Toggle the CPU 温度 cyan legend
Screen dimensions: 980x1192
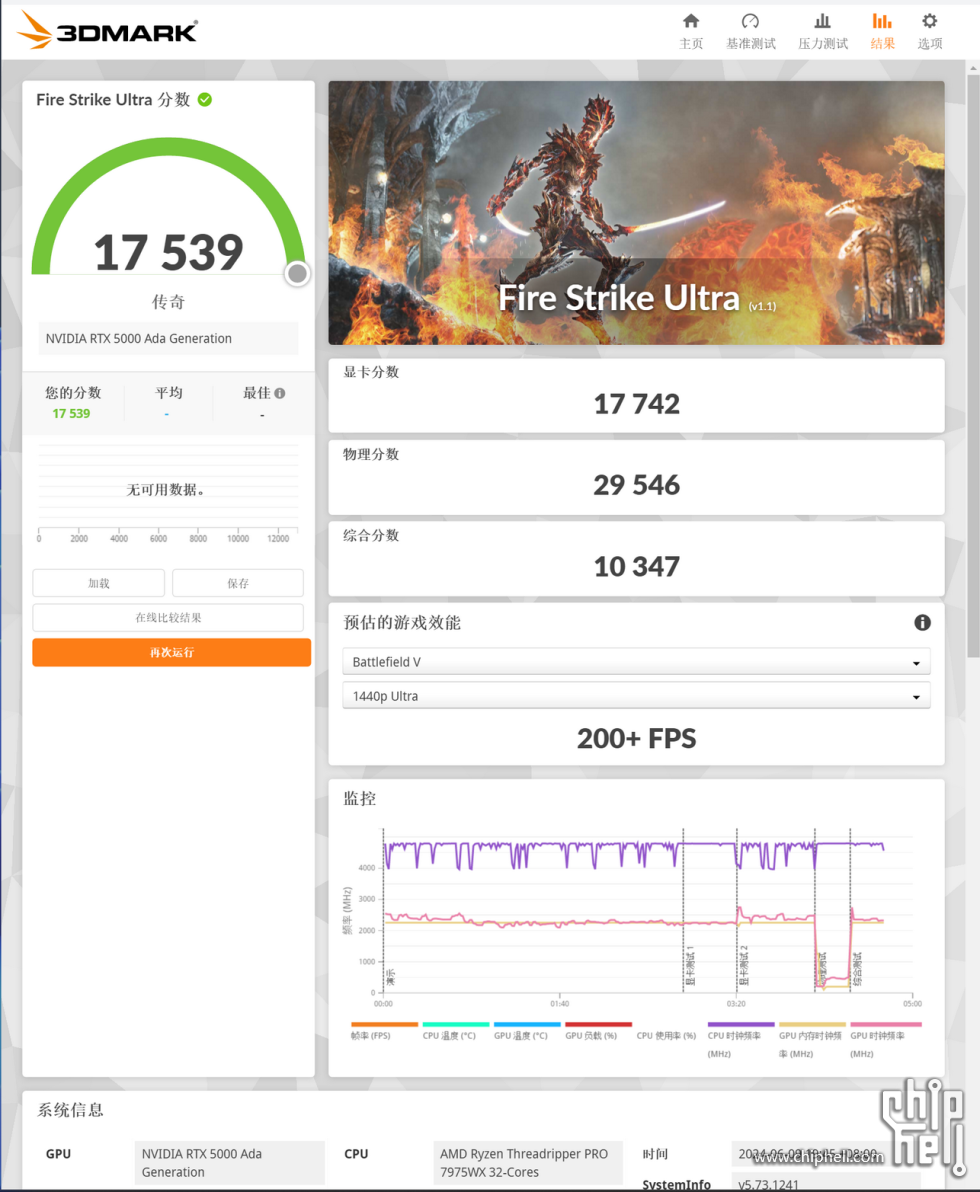coord(455,1031)
